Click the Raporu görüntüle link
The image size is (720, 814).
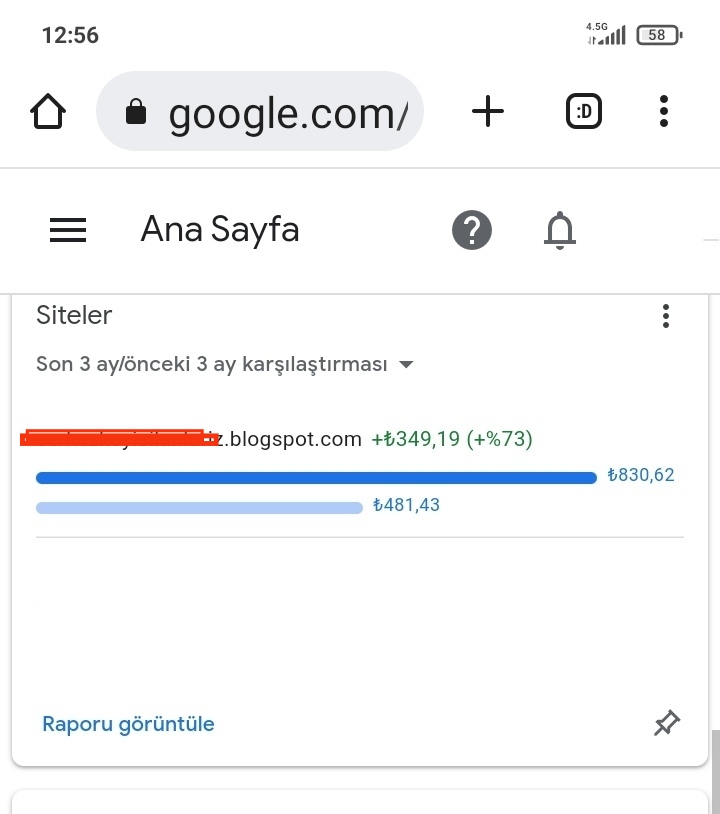[x=128, y=724]
